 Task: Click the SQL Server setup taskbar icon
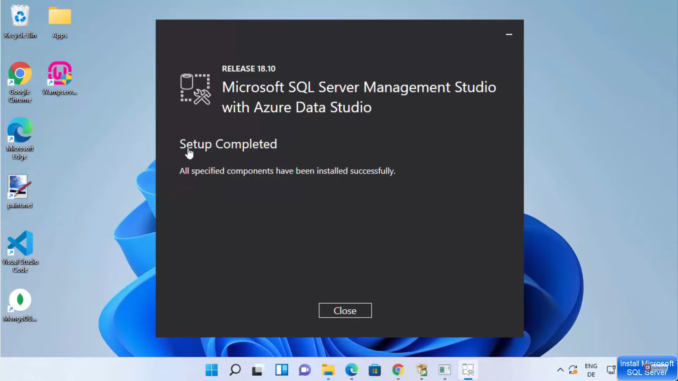pos(445,370)
